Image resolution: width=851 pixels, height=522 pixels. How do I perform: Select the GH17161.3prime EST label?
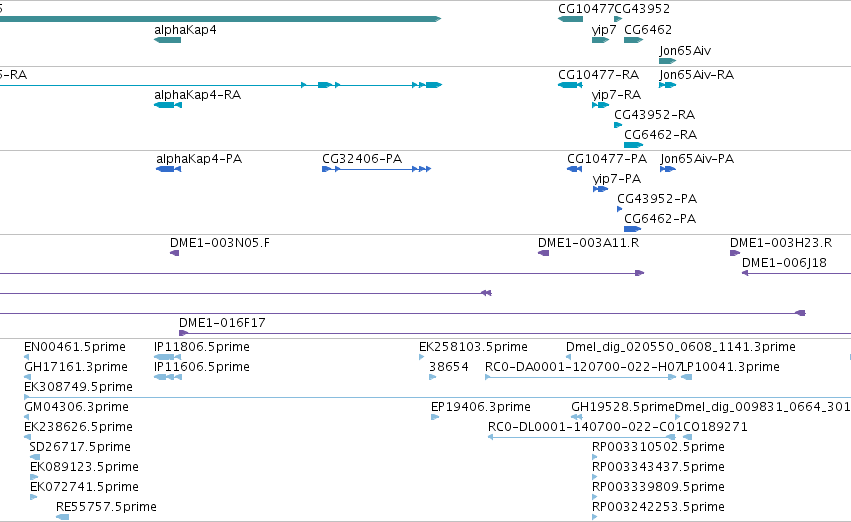click(76, 367)
